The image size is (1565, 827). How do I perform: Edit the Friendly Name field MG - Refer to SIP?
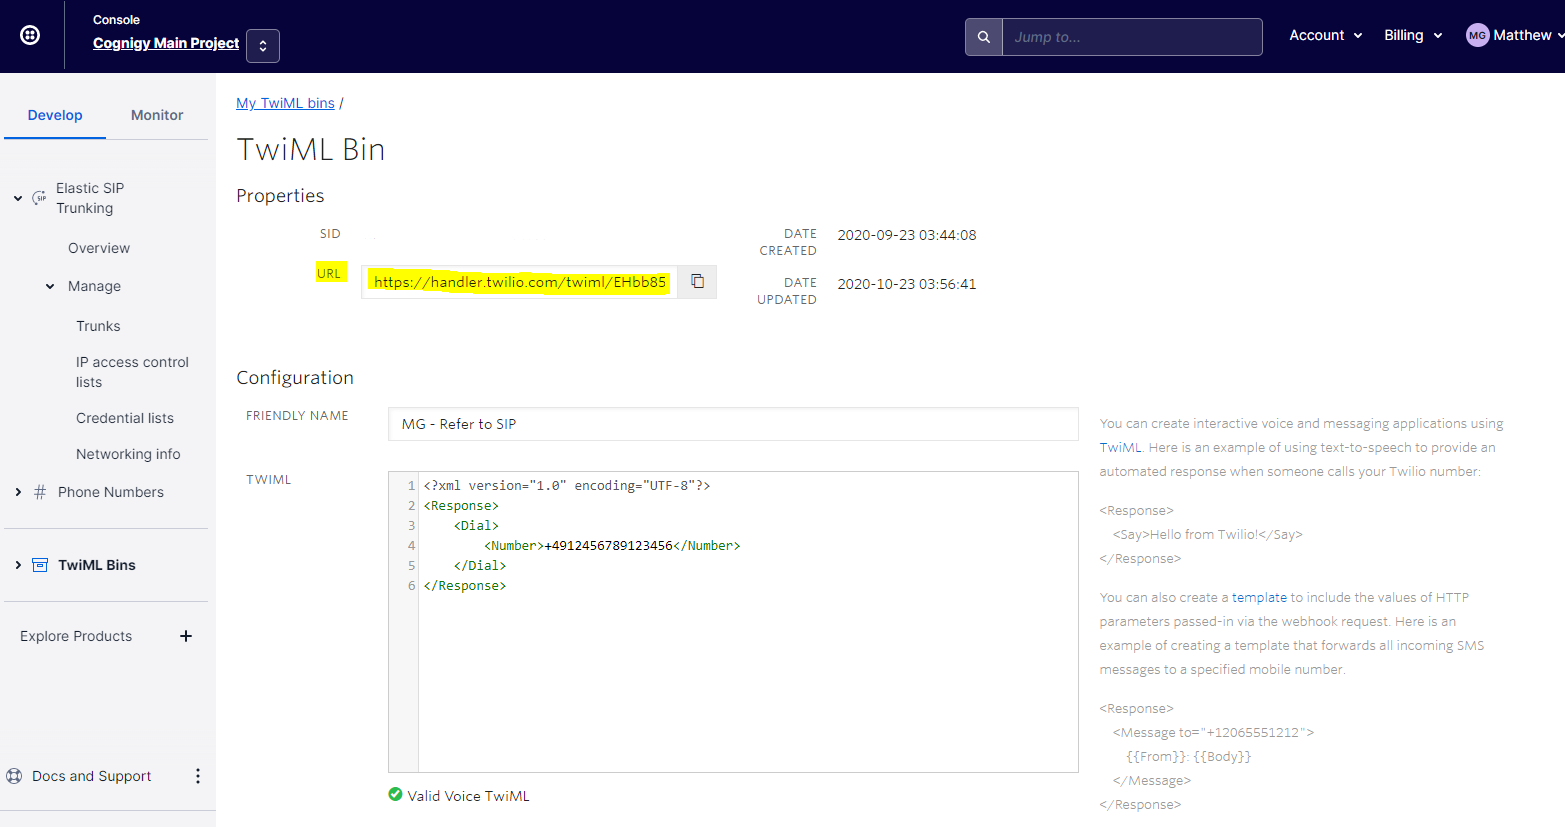pos(733,424)
